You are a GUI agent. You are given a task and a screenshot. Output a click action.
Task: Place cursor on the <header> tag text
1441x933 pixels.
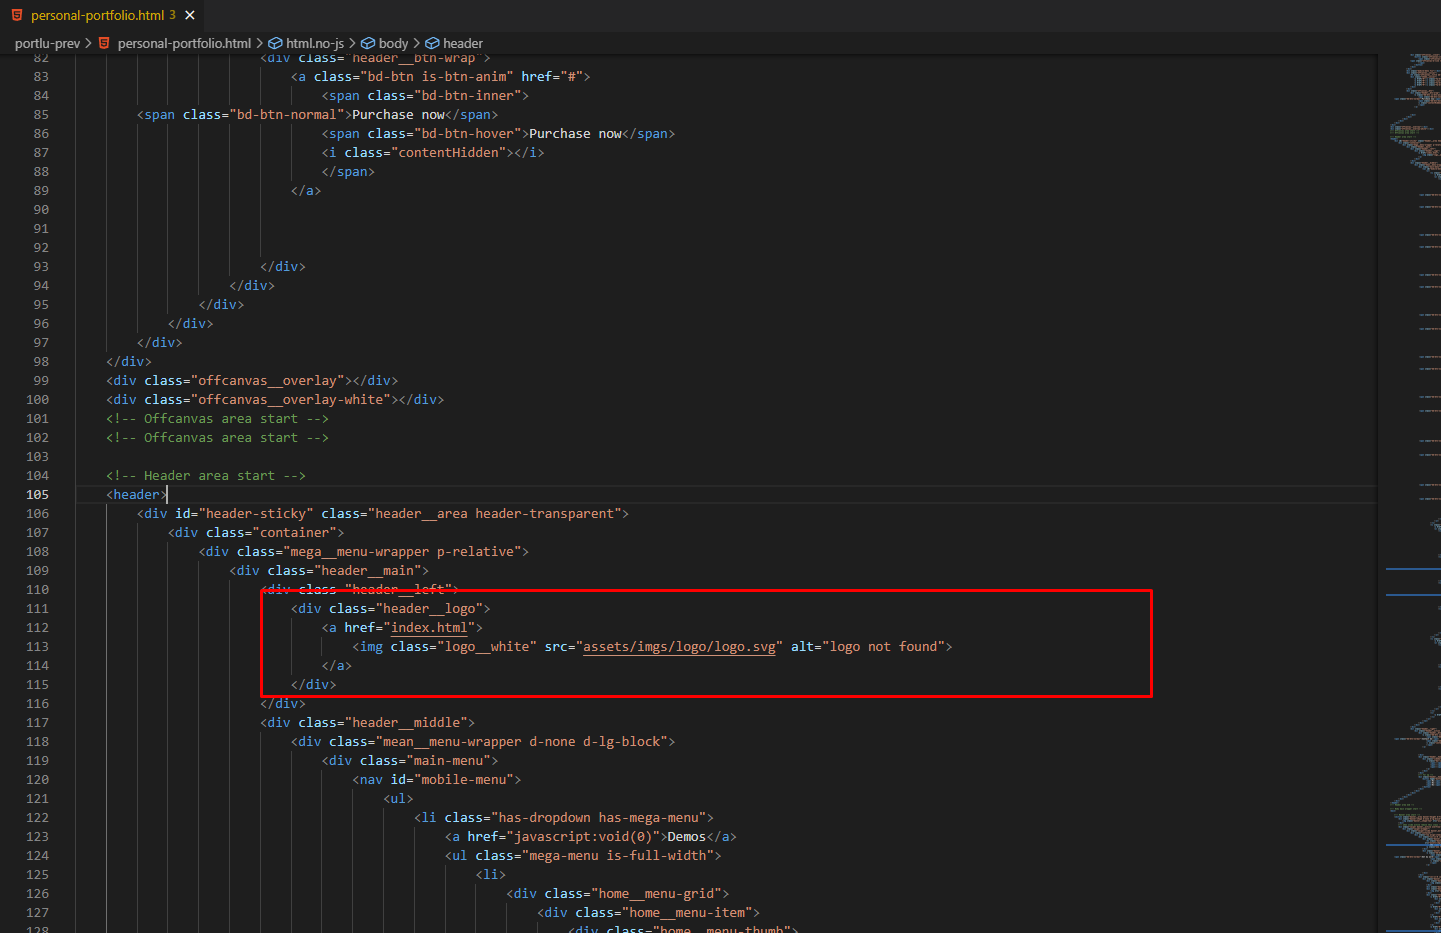click(137, 495)
